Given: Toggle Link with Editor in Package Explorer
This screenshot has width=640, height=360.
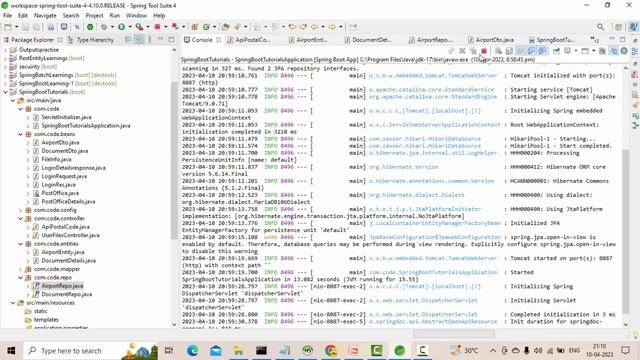Looking at the screenshot, I should click(140, 40).
